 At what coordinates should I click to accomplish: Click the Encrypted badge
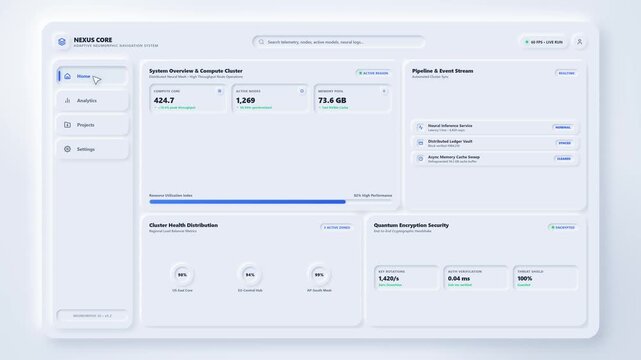click(563, 228)
